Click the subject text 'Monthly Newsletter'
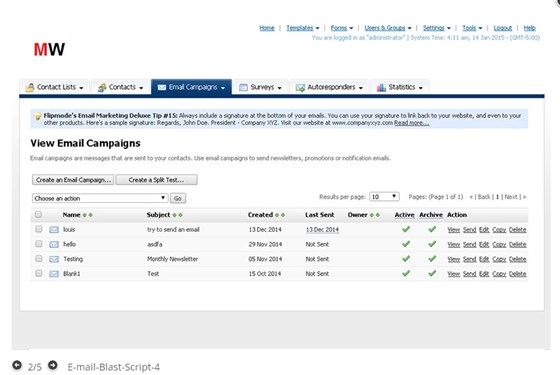Viewport: 560px width, 375px height. click(172, 259)
